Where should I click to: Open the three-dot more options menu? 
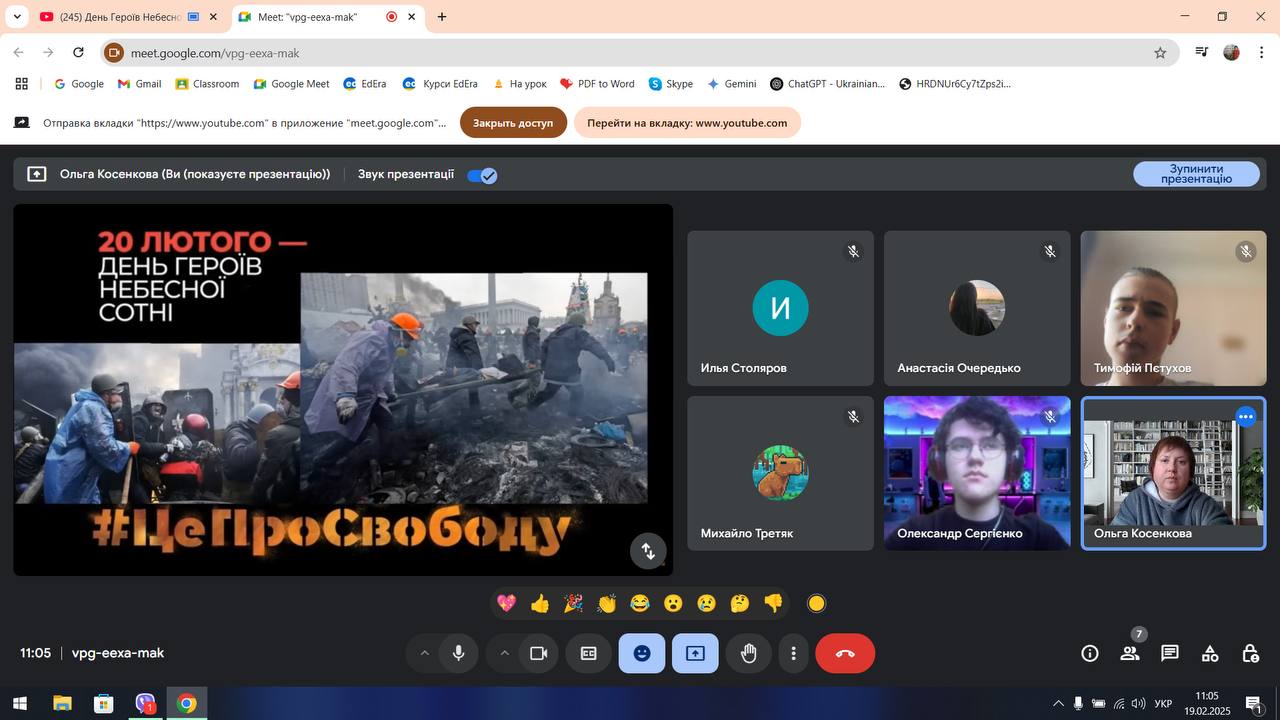click(x=793, y=653)
